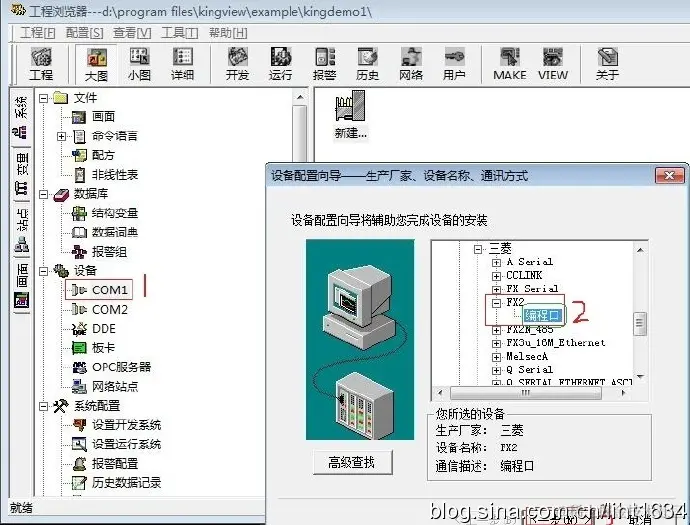Switch to the 系统 side tab

click(x=21, y=117)
